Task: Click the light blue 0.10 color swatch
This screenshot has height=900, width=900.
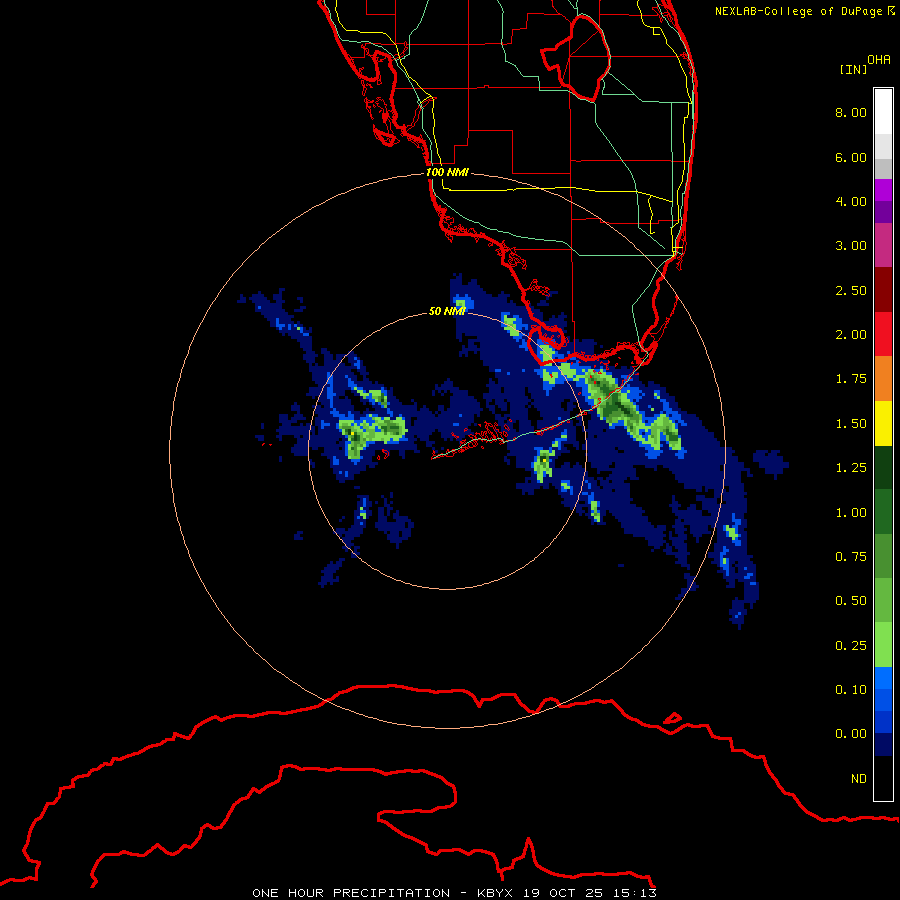Action: (883, 678)
